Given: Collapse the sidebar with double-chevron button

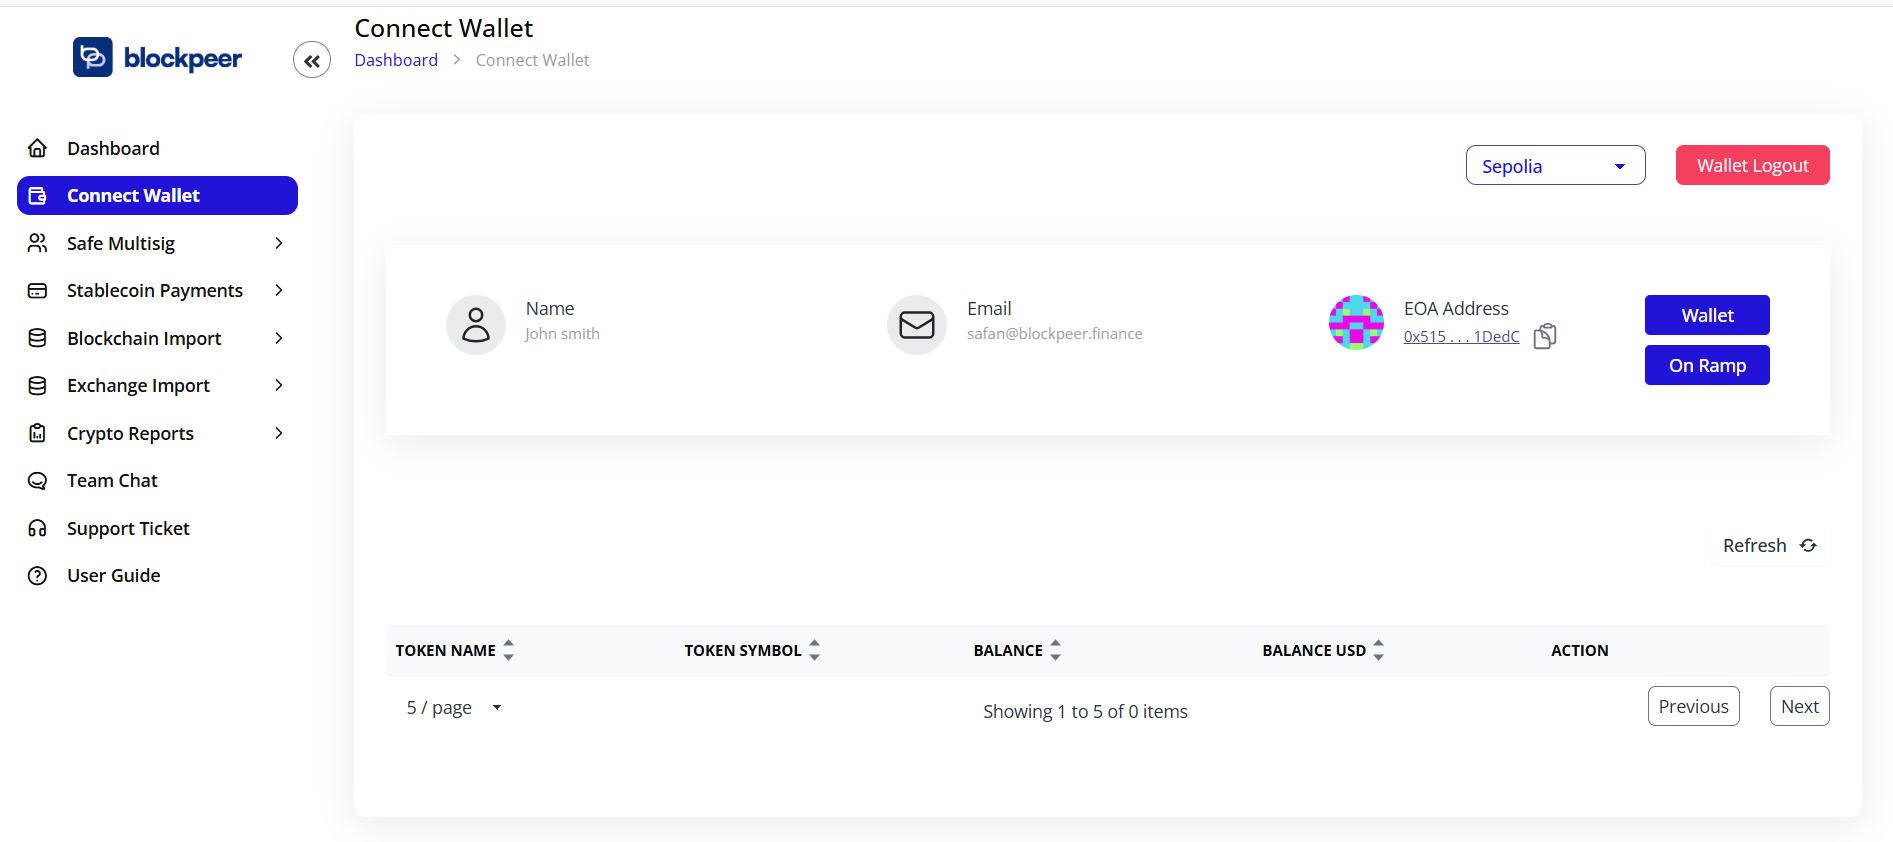Looking at the screenshot, I should pyautogui.click(x=312, y=61).
